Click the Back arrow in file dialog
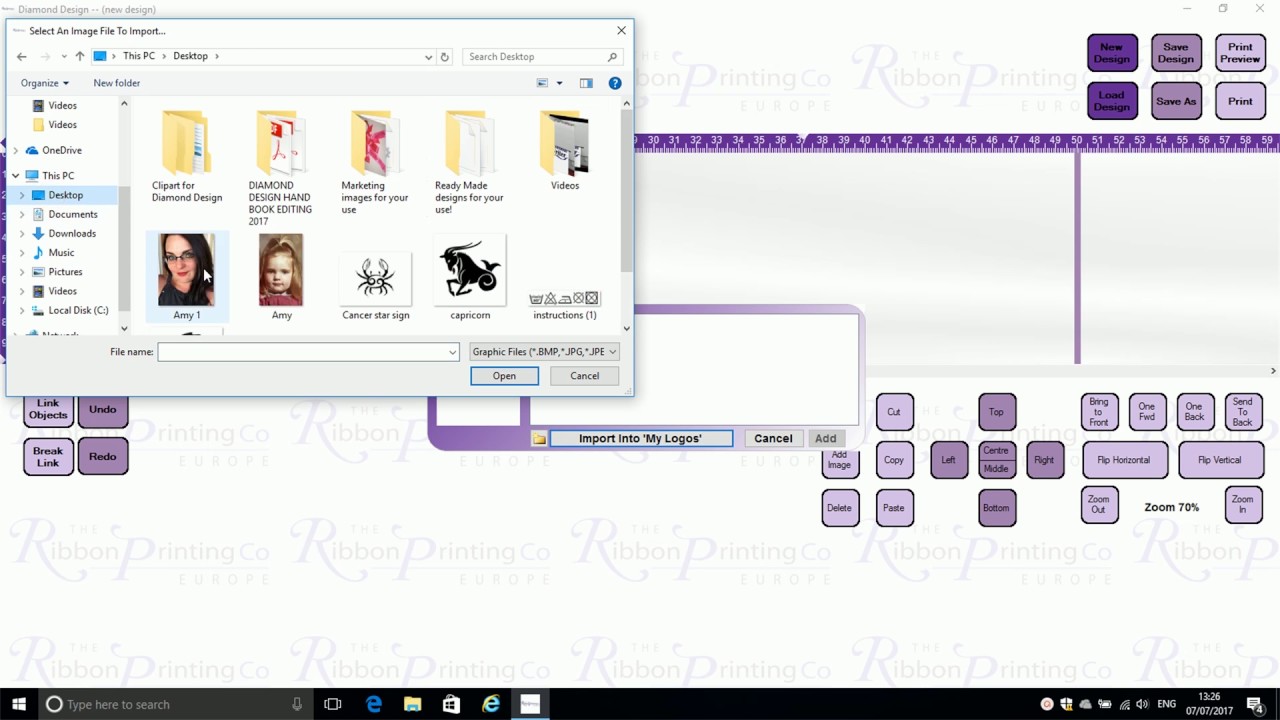 pyautogui.click(x=22, y=57)
